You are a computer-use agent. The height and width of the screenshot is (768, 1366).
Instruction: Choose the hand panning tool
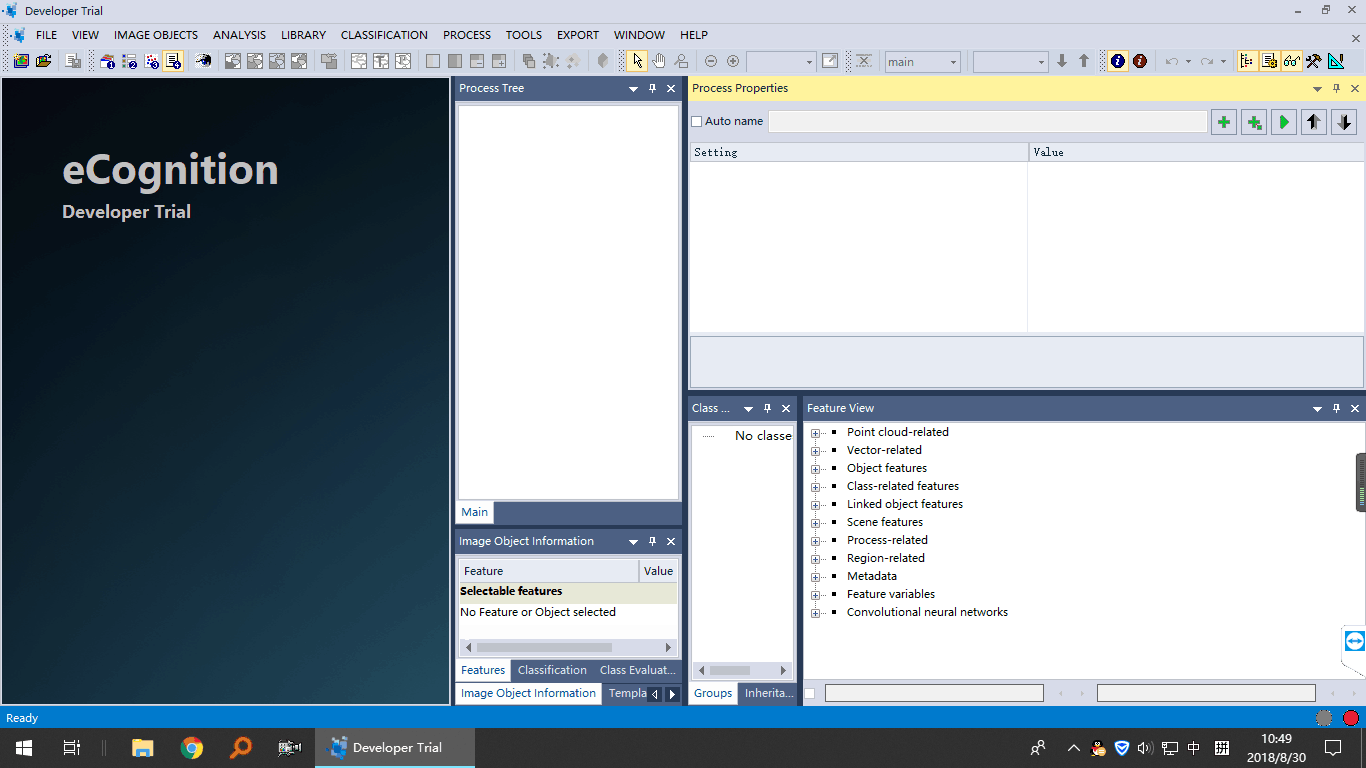659,61
